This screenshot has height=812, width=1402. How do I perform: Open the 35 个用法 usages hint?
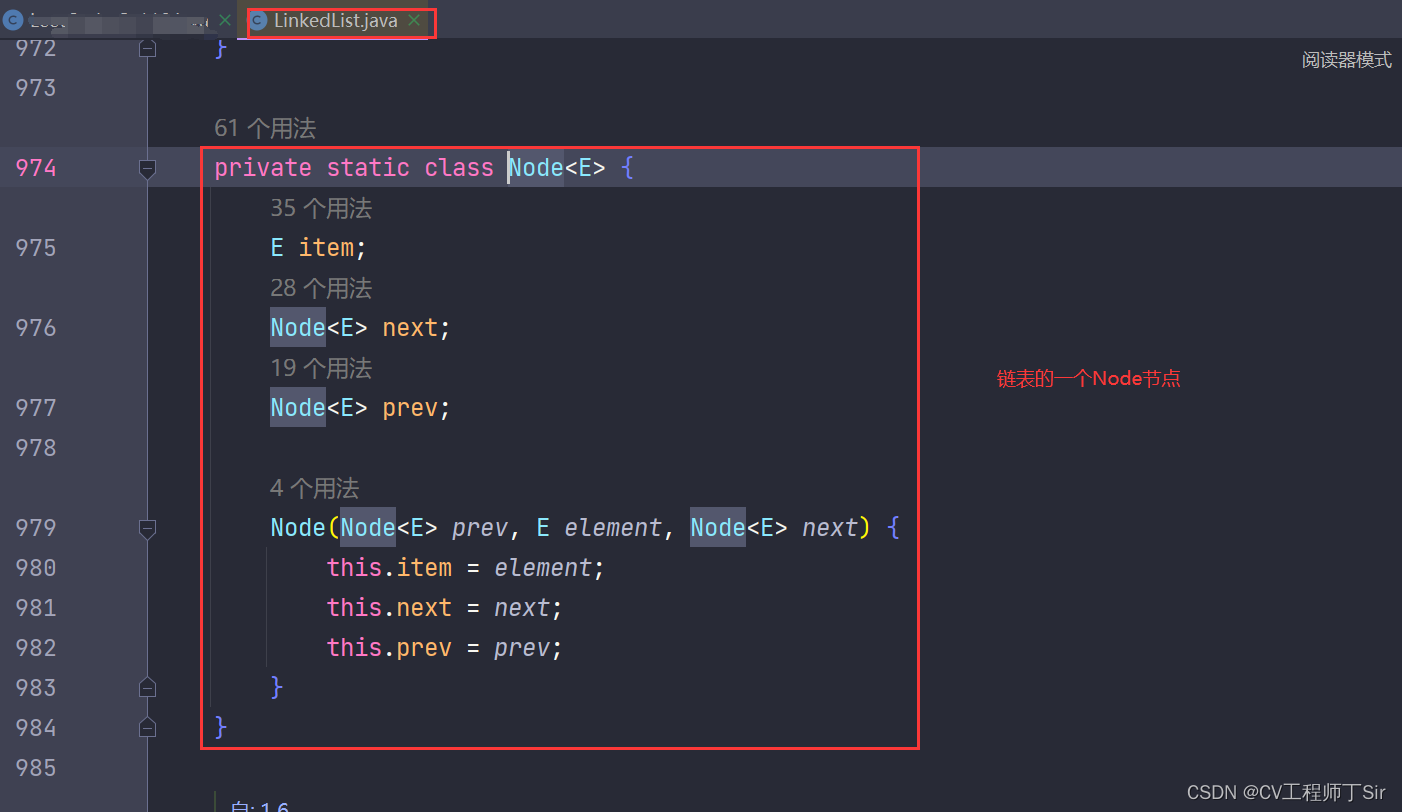[x=321, y=208]
